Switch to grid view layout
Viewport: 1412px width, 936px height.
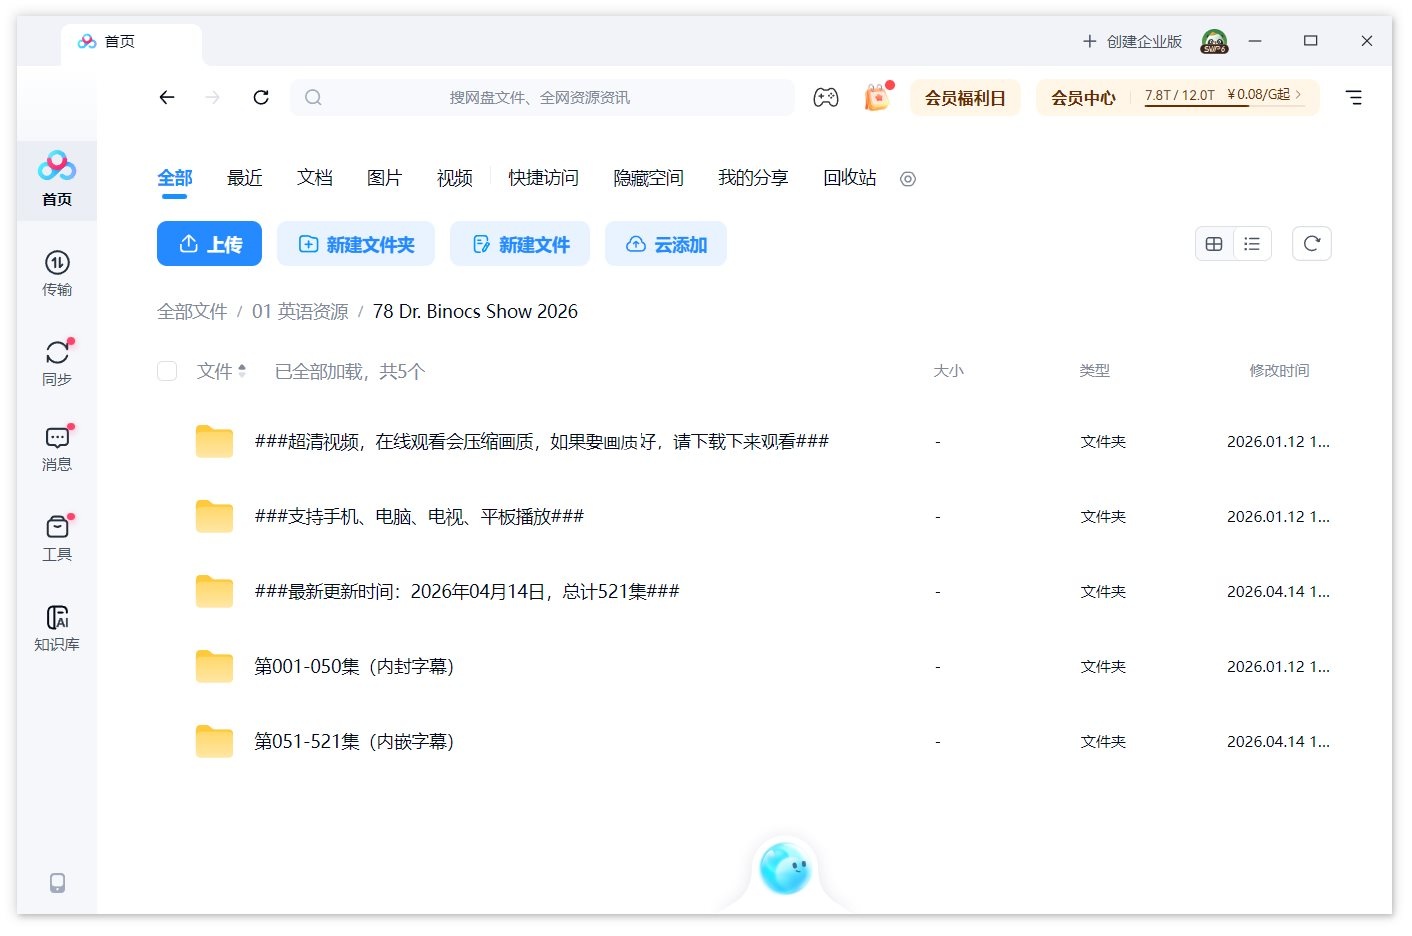tap(1213, 243)
